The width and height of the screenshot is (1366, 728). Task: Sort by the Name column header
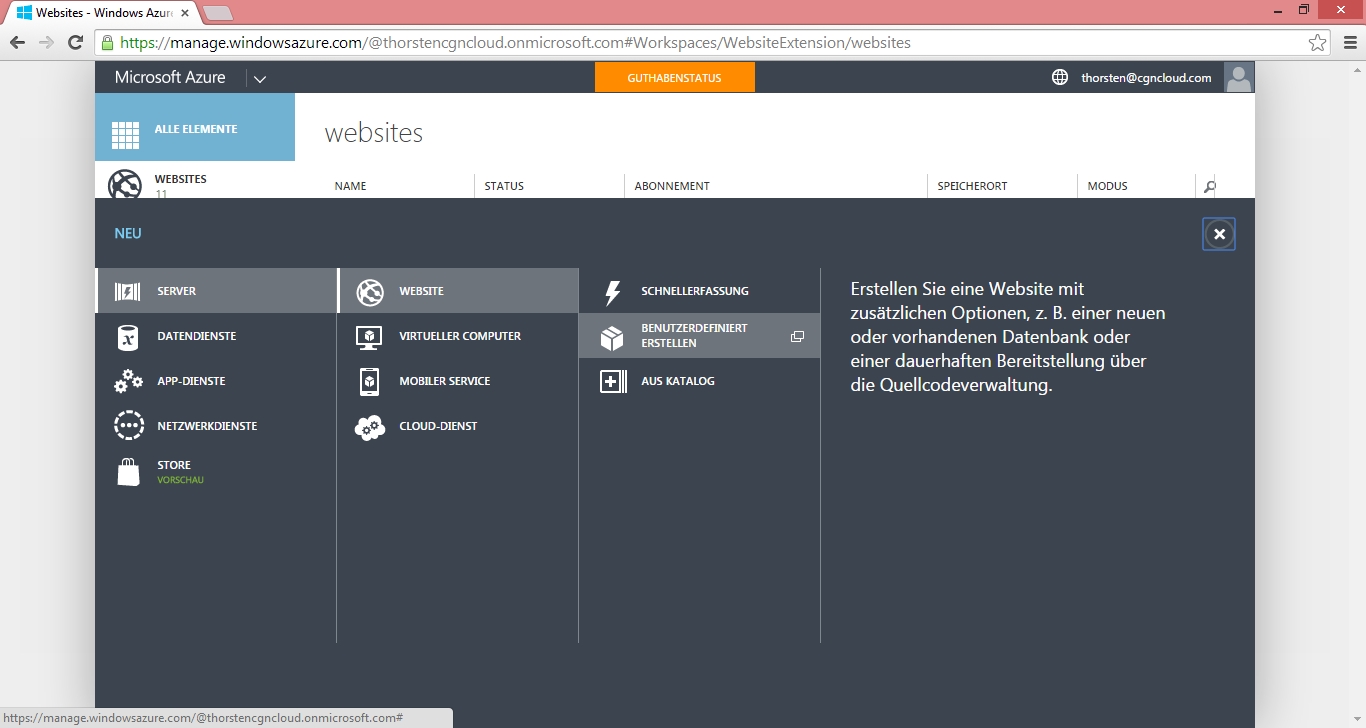click(350, 186)
